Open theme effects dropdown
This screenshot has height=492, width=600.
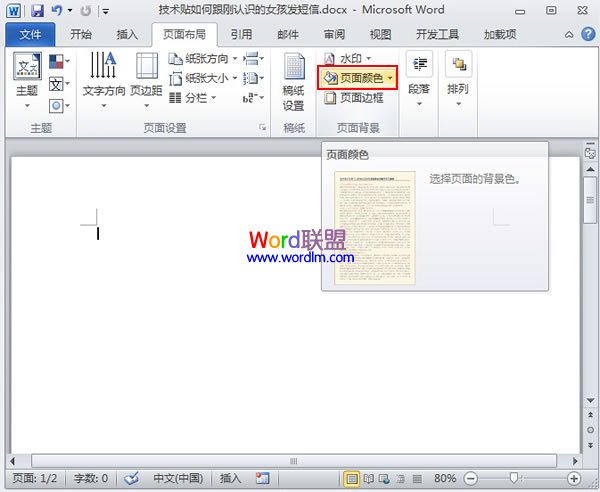pos(59,106)
